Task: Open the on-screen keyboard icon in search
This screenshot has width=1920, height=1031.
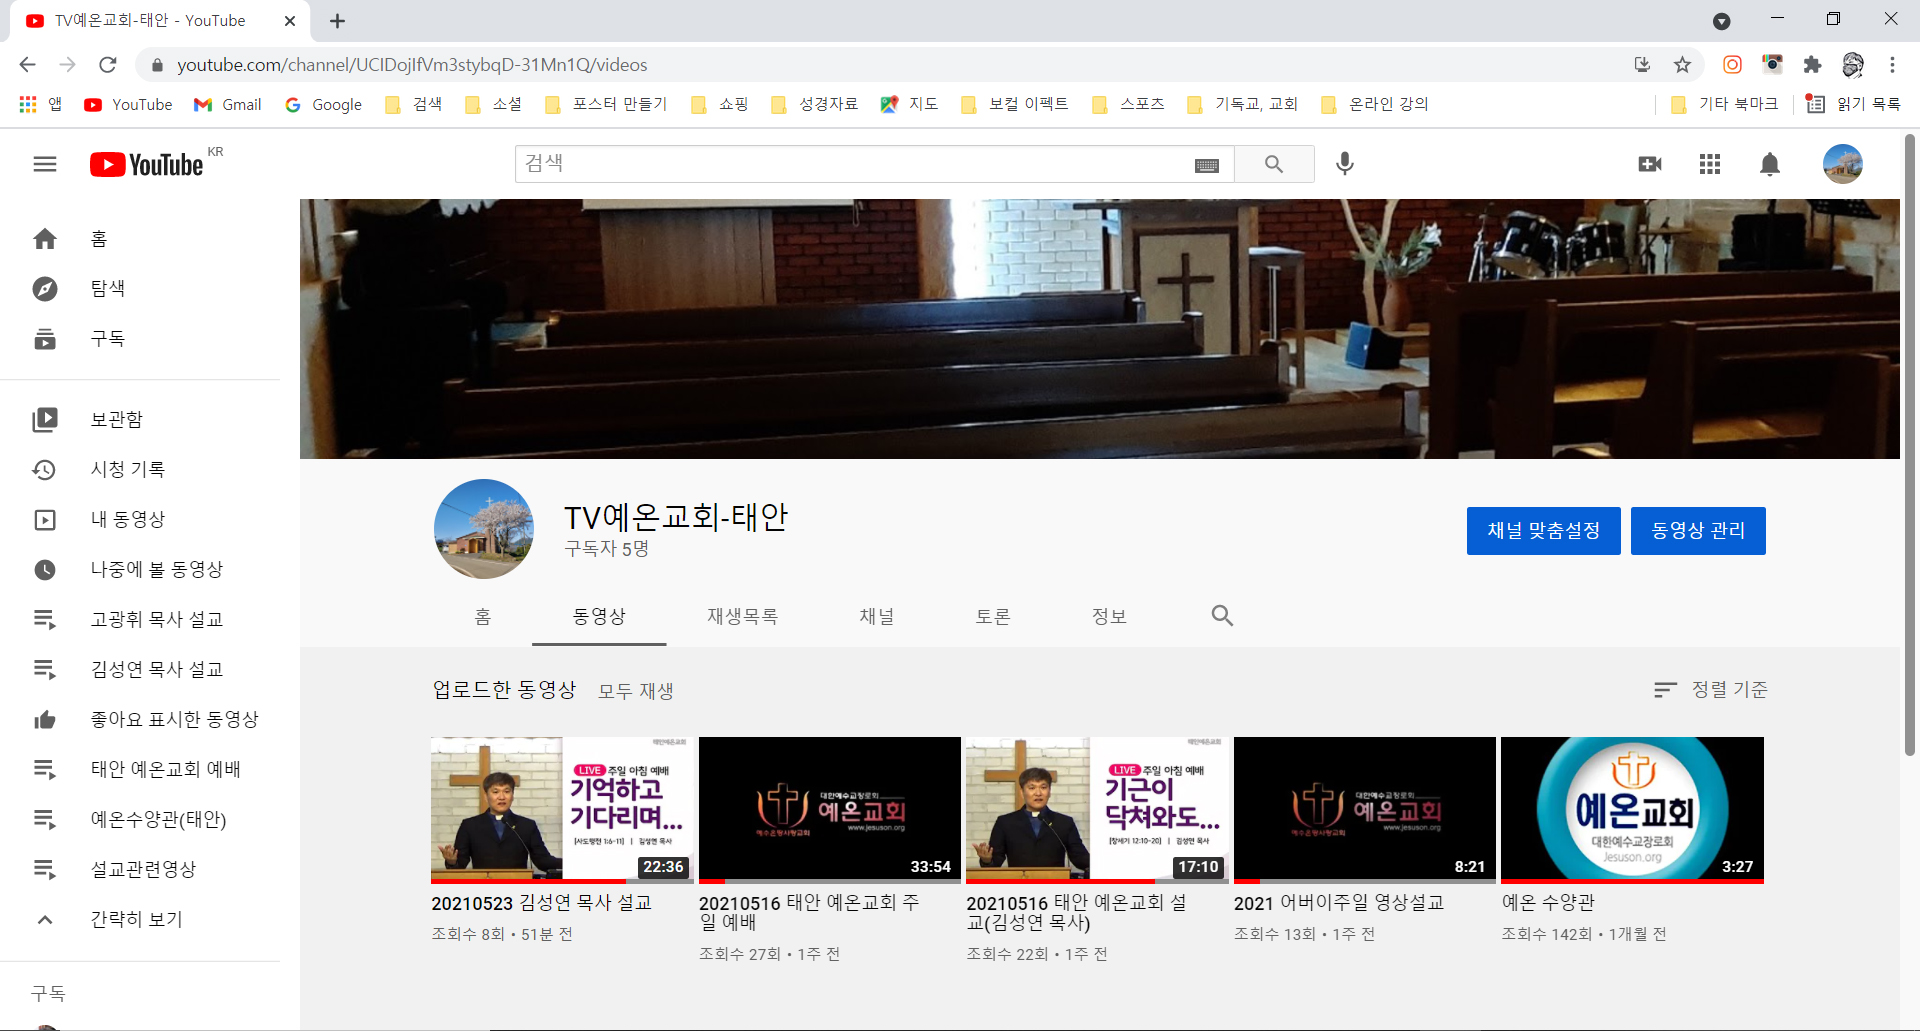Action: pyautogui.click(x=1207, y=165)
